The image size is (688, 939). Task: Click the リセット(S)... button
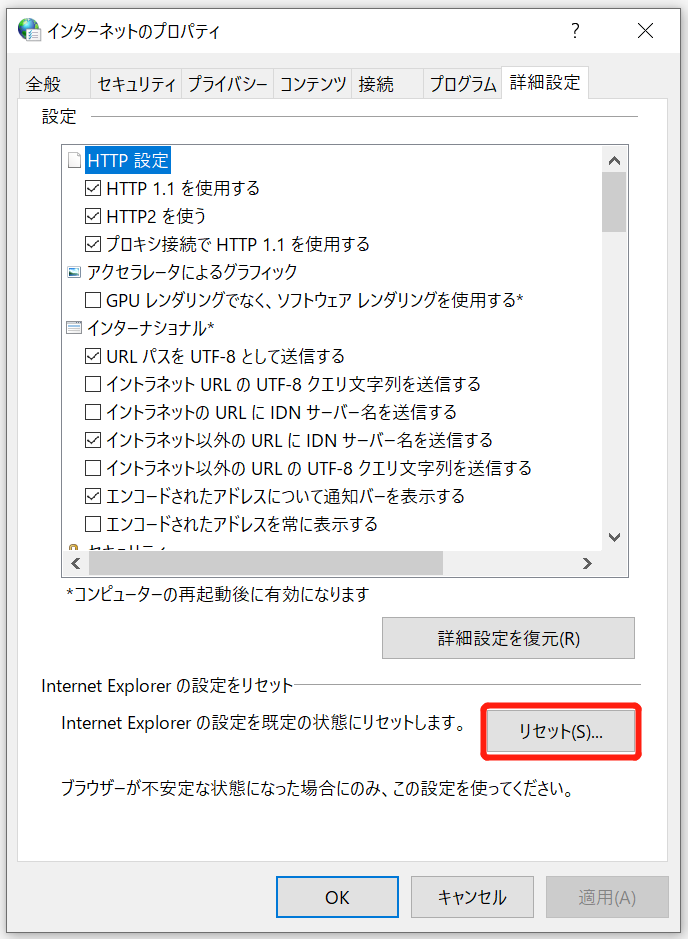coord(560,731)
